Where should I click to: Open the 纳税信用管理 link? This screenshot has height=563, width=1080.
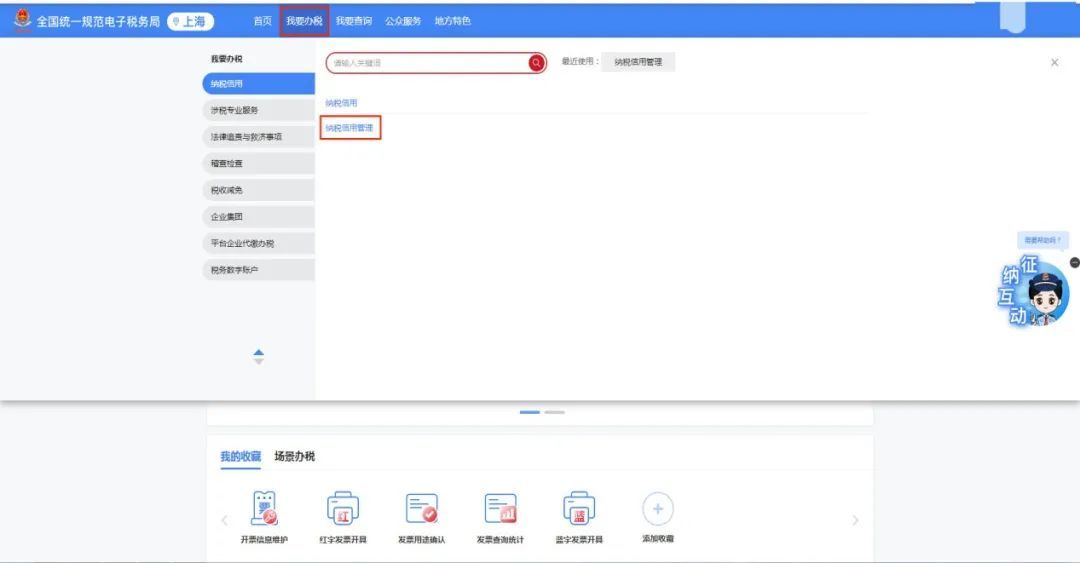point(350,128)
